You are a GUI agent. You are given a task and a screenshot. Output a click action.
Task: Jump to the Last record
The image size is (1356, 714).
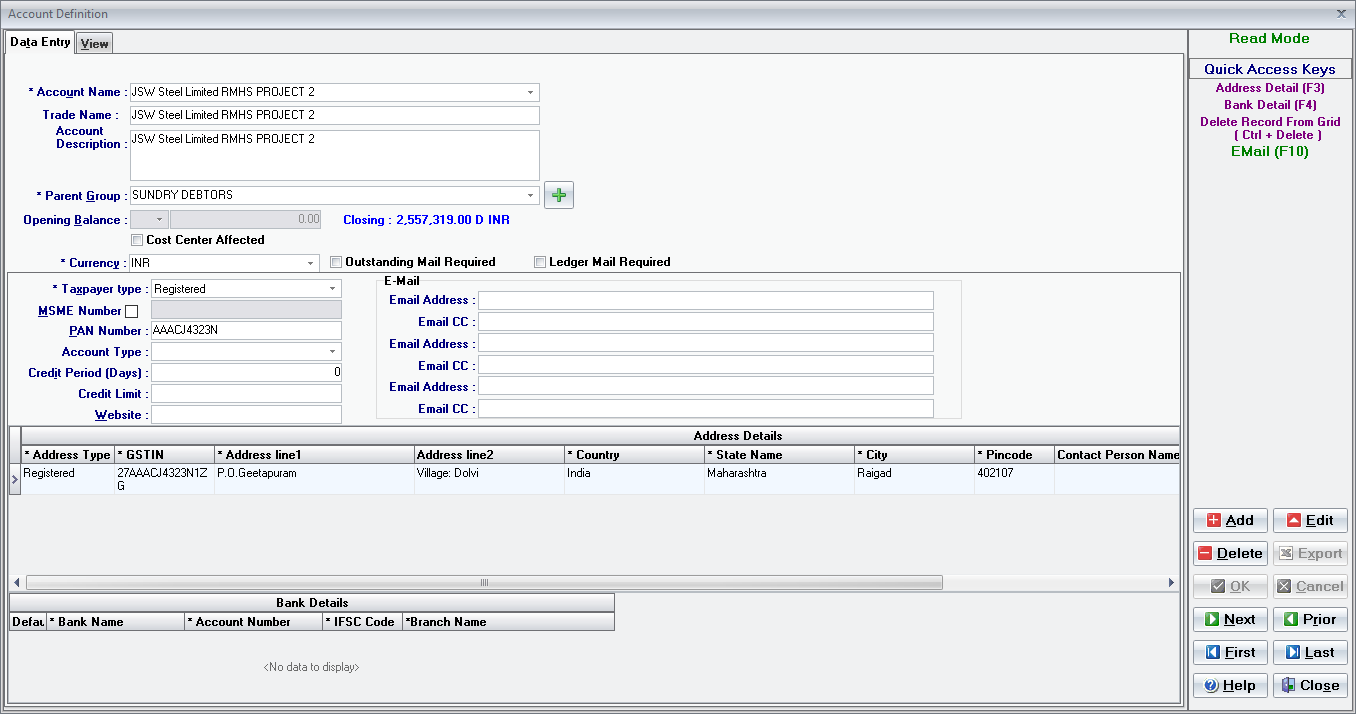[x=1310, y=652]
